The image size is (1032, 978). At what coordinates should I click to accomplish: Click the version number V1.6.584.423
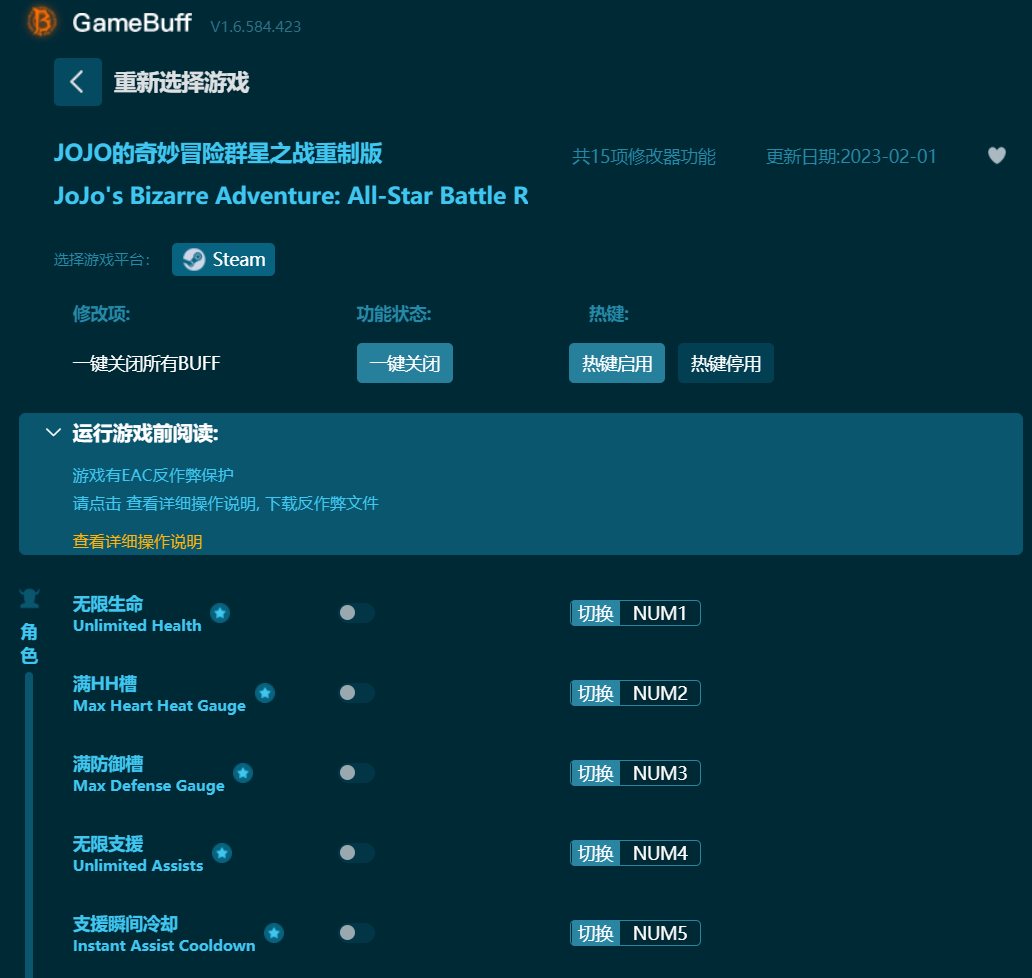tap(255, 26)
